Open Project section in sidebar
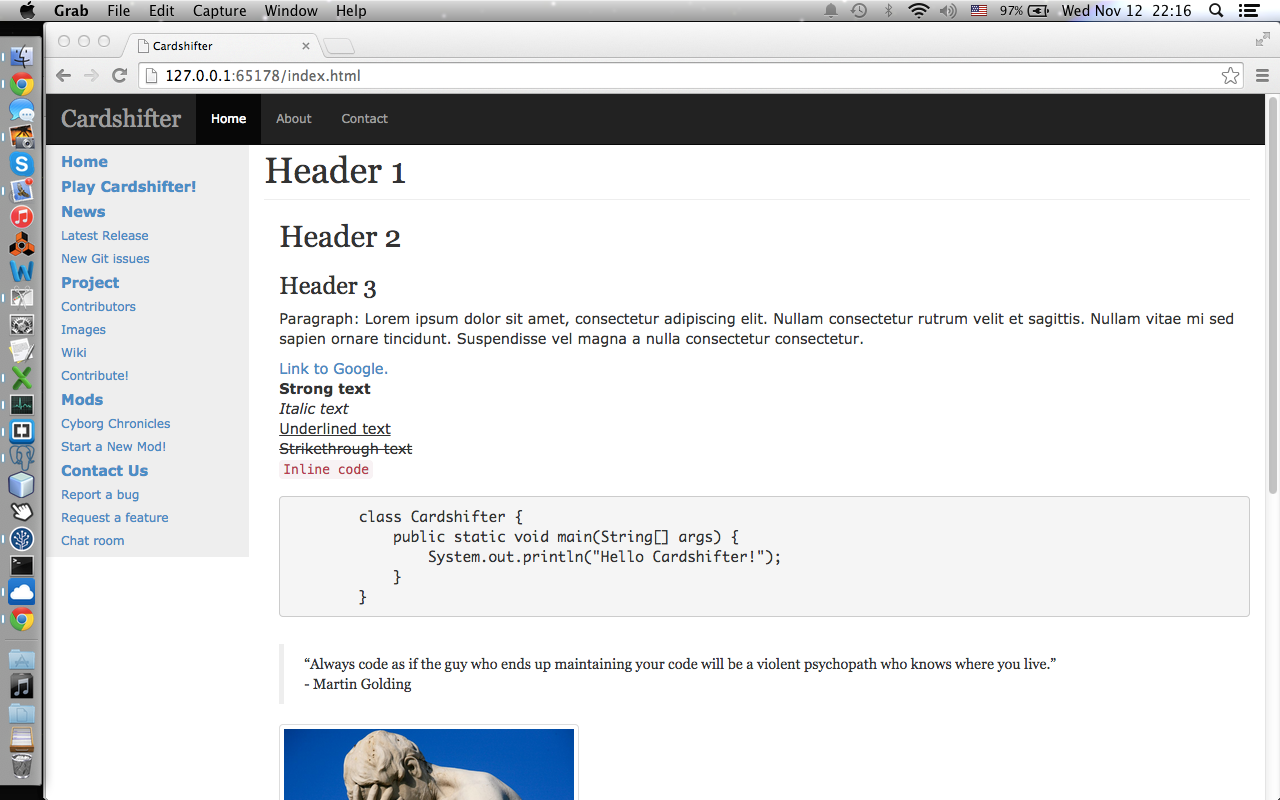Screen dimensions: 1280x800 tap(90, 283)
